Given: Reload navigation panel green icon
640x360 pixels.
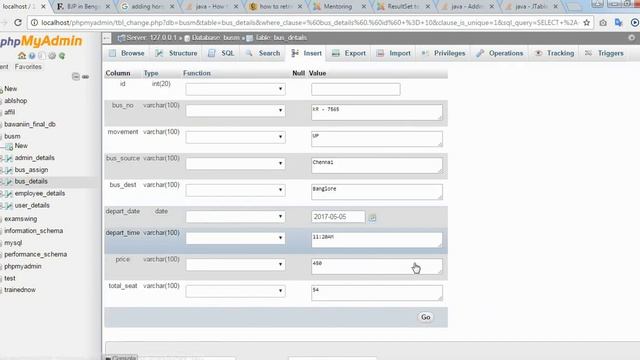Looking at the screenshot, I should [62, 56].
